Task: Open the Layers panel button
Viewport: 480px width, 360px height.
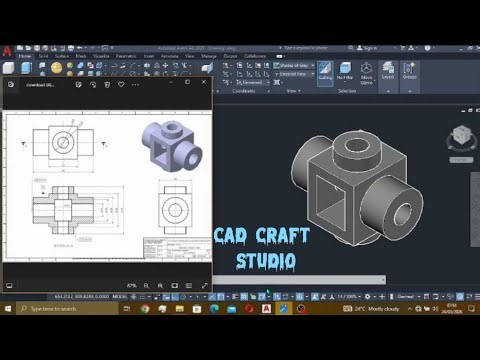Action: pyautogui.click(x=388, y=71)
